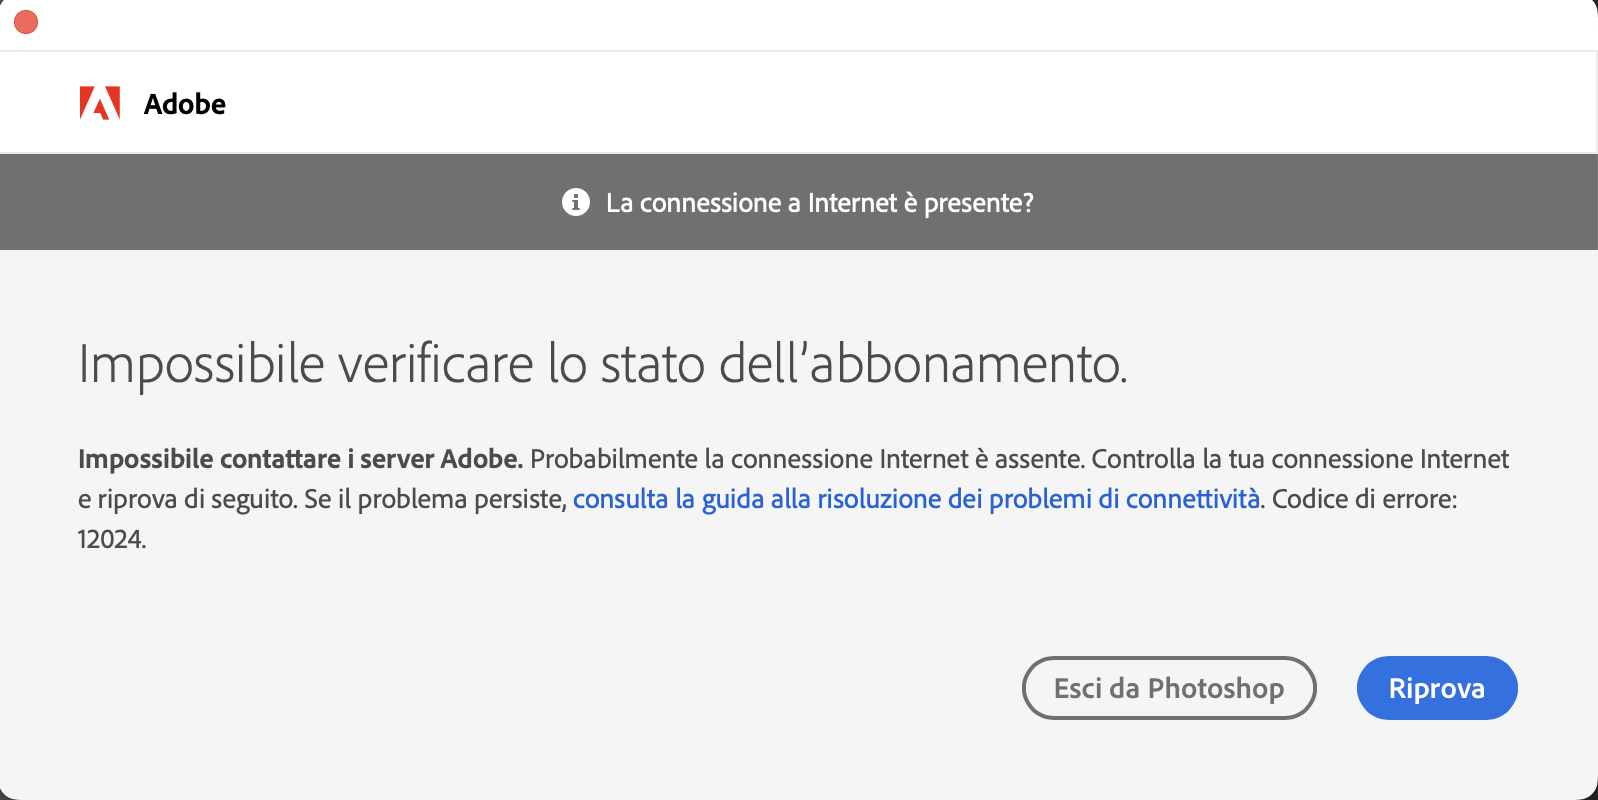This screenshot has height=800, width=1598.
Task: Close the dialog with the red window button
Action: (26, 22)
